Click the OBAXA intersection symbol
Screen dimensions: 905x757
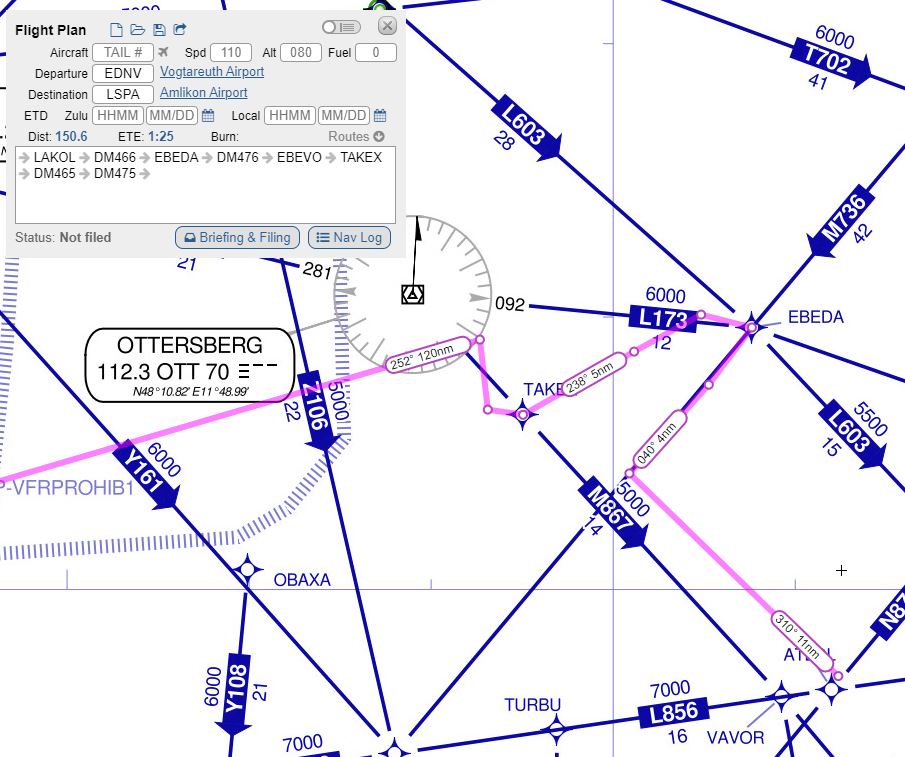(x=248, y=570)
